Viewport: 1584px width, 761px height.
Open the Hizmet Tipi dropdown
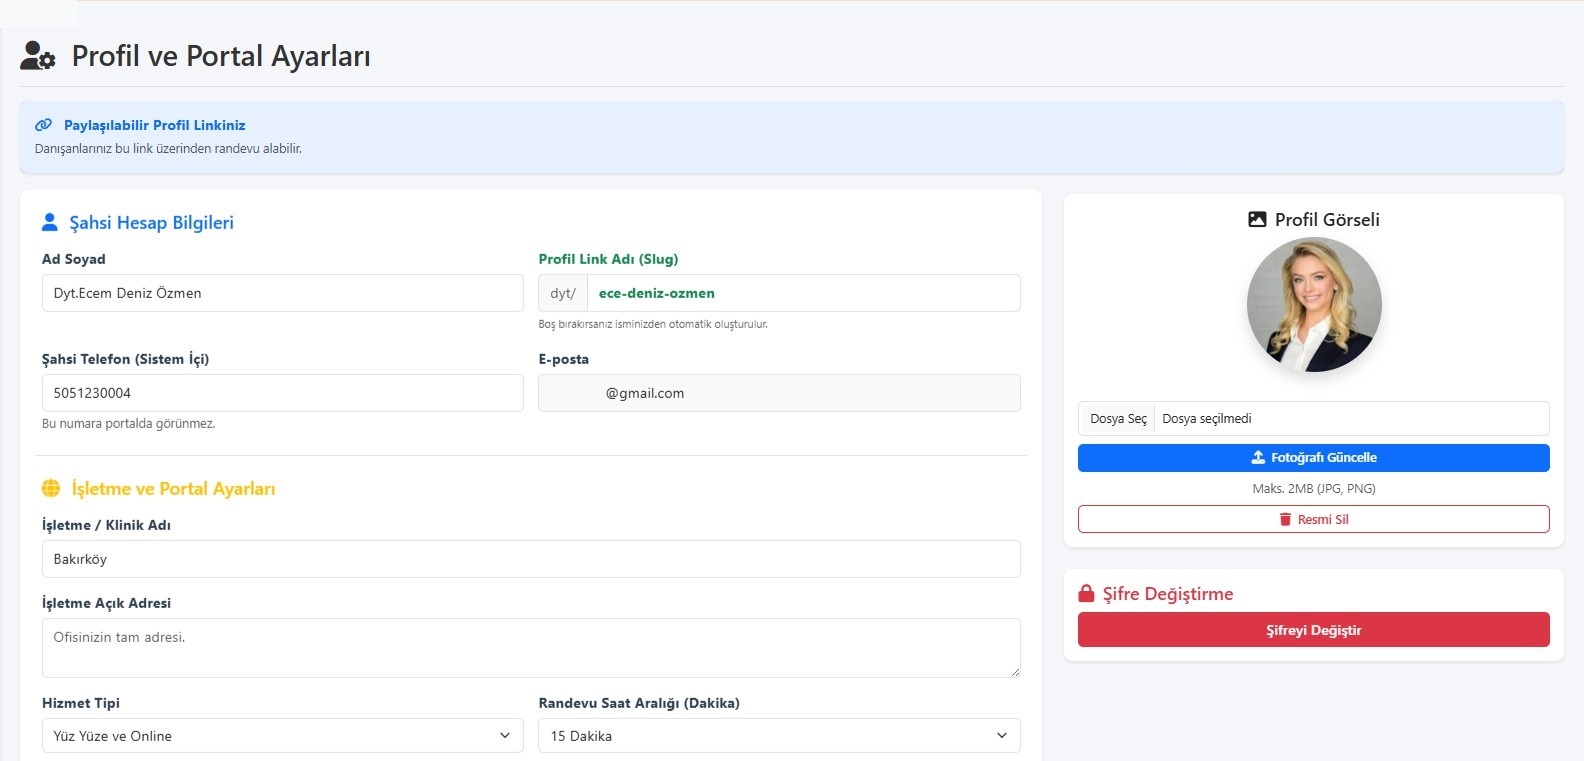coord(282,735)
